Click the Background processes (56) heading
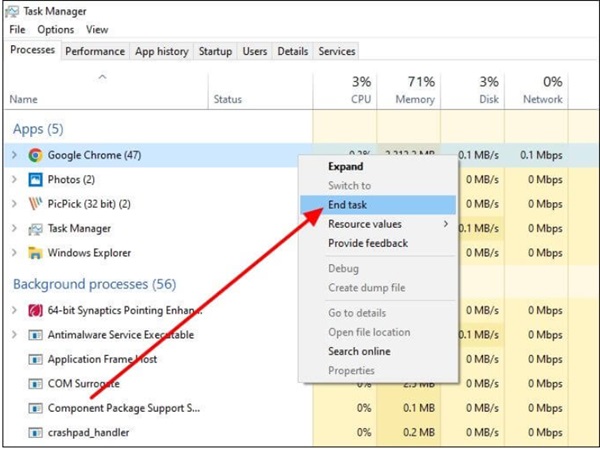Image resolution: width=600 pixels, height=449 pixels. [x=95, y=284]
